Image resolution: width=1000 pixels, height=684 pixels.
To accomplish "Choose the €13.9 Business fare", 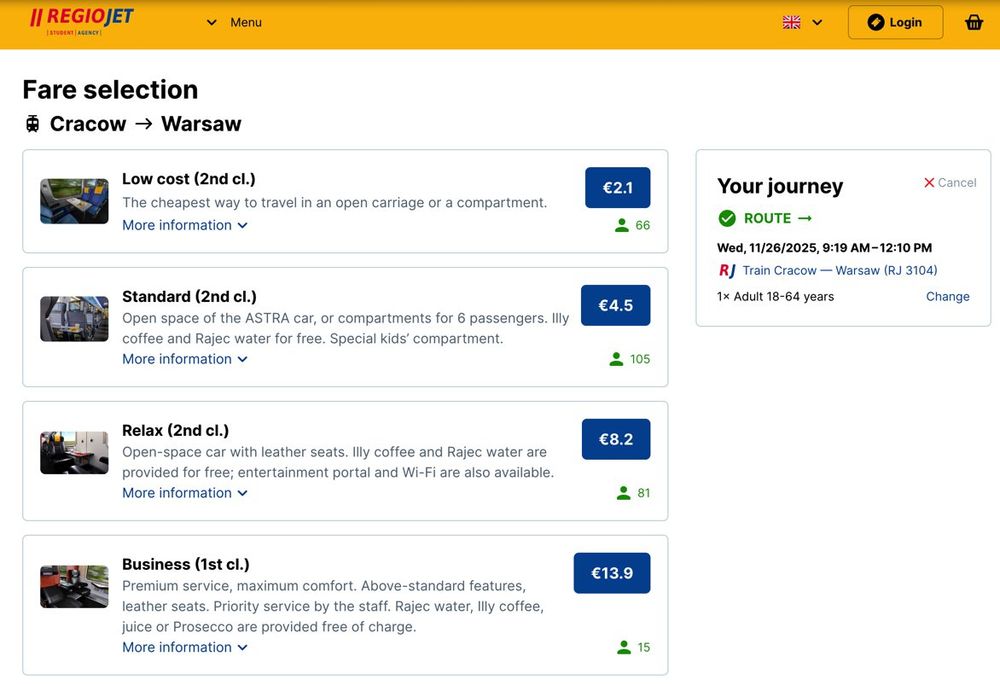I will coord(611,573).
